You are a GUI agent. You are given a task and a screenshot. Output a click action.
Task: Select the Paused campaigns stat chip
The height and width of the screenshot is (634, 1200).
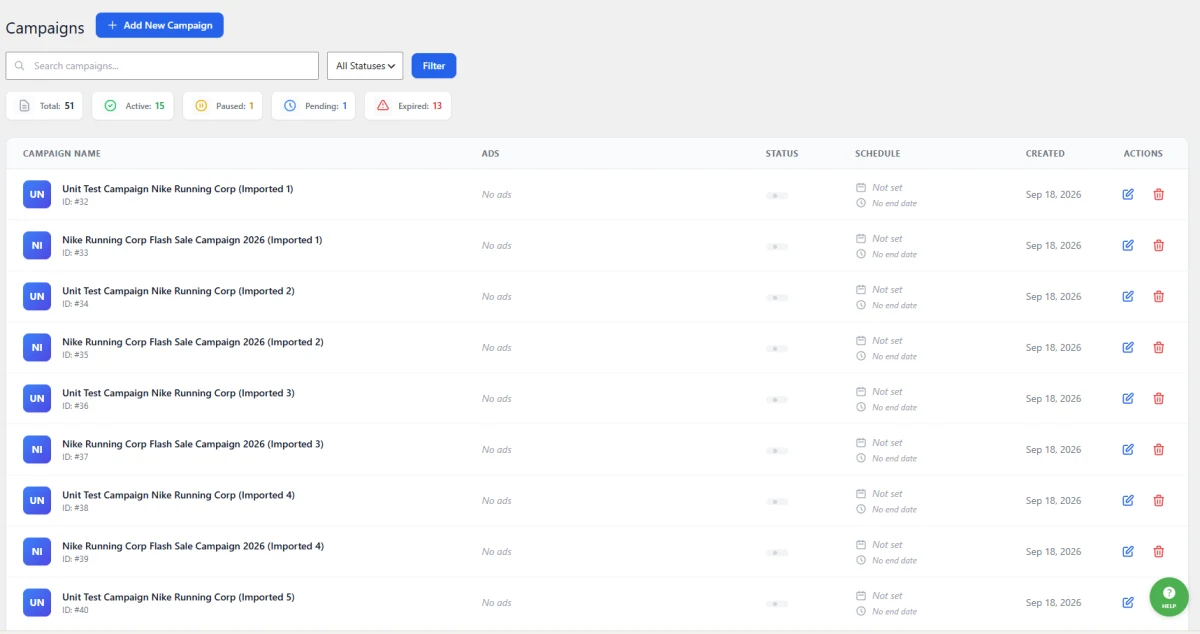pos(223,106)
